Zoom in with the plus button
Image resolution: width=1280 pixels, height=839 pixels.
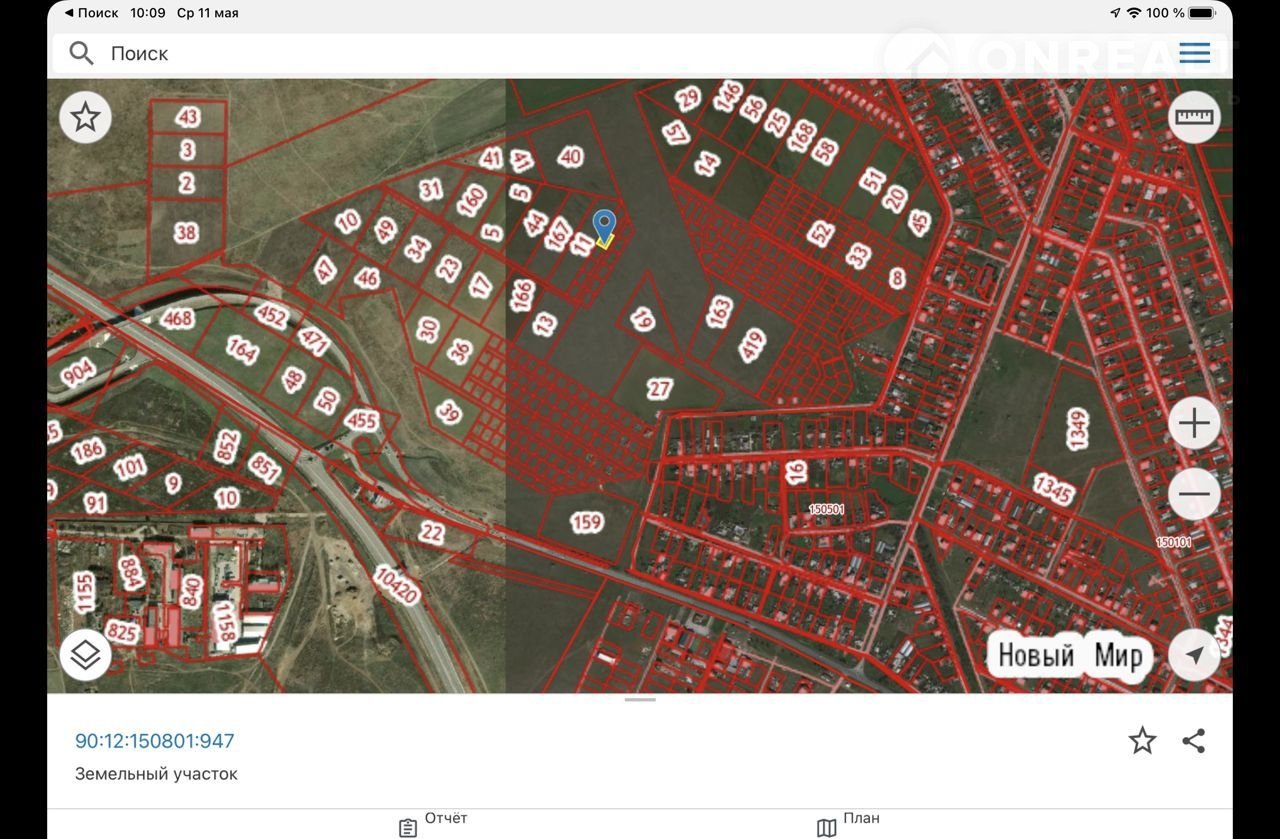[1194, 424]
